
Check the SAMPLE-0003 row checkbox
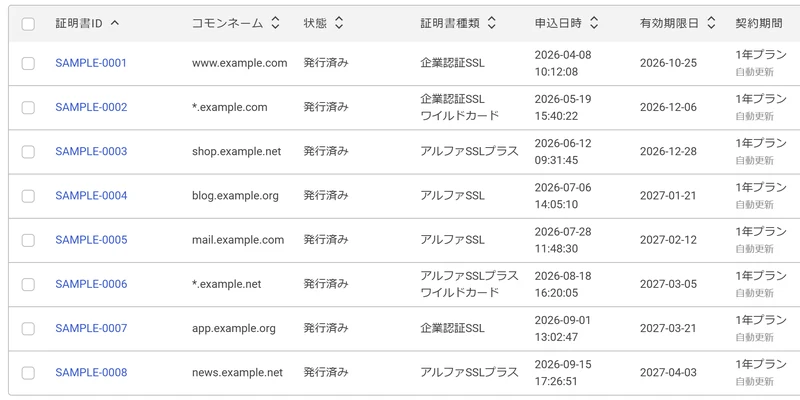[28, 152]
